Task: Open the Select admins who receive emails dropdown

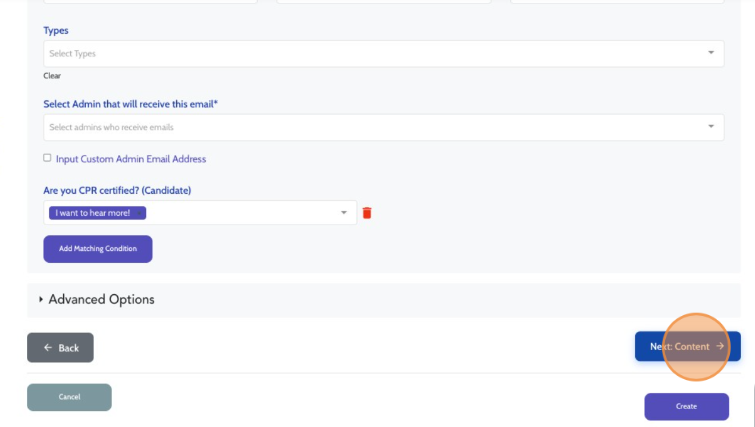Action: pos(384,128)
